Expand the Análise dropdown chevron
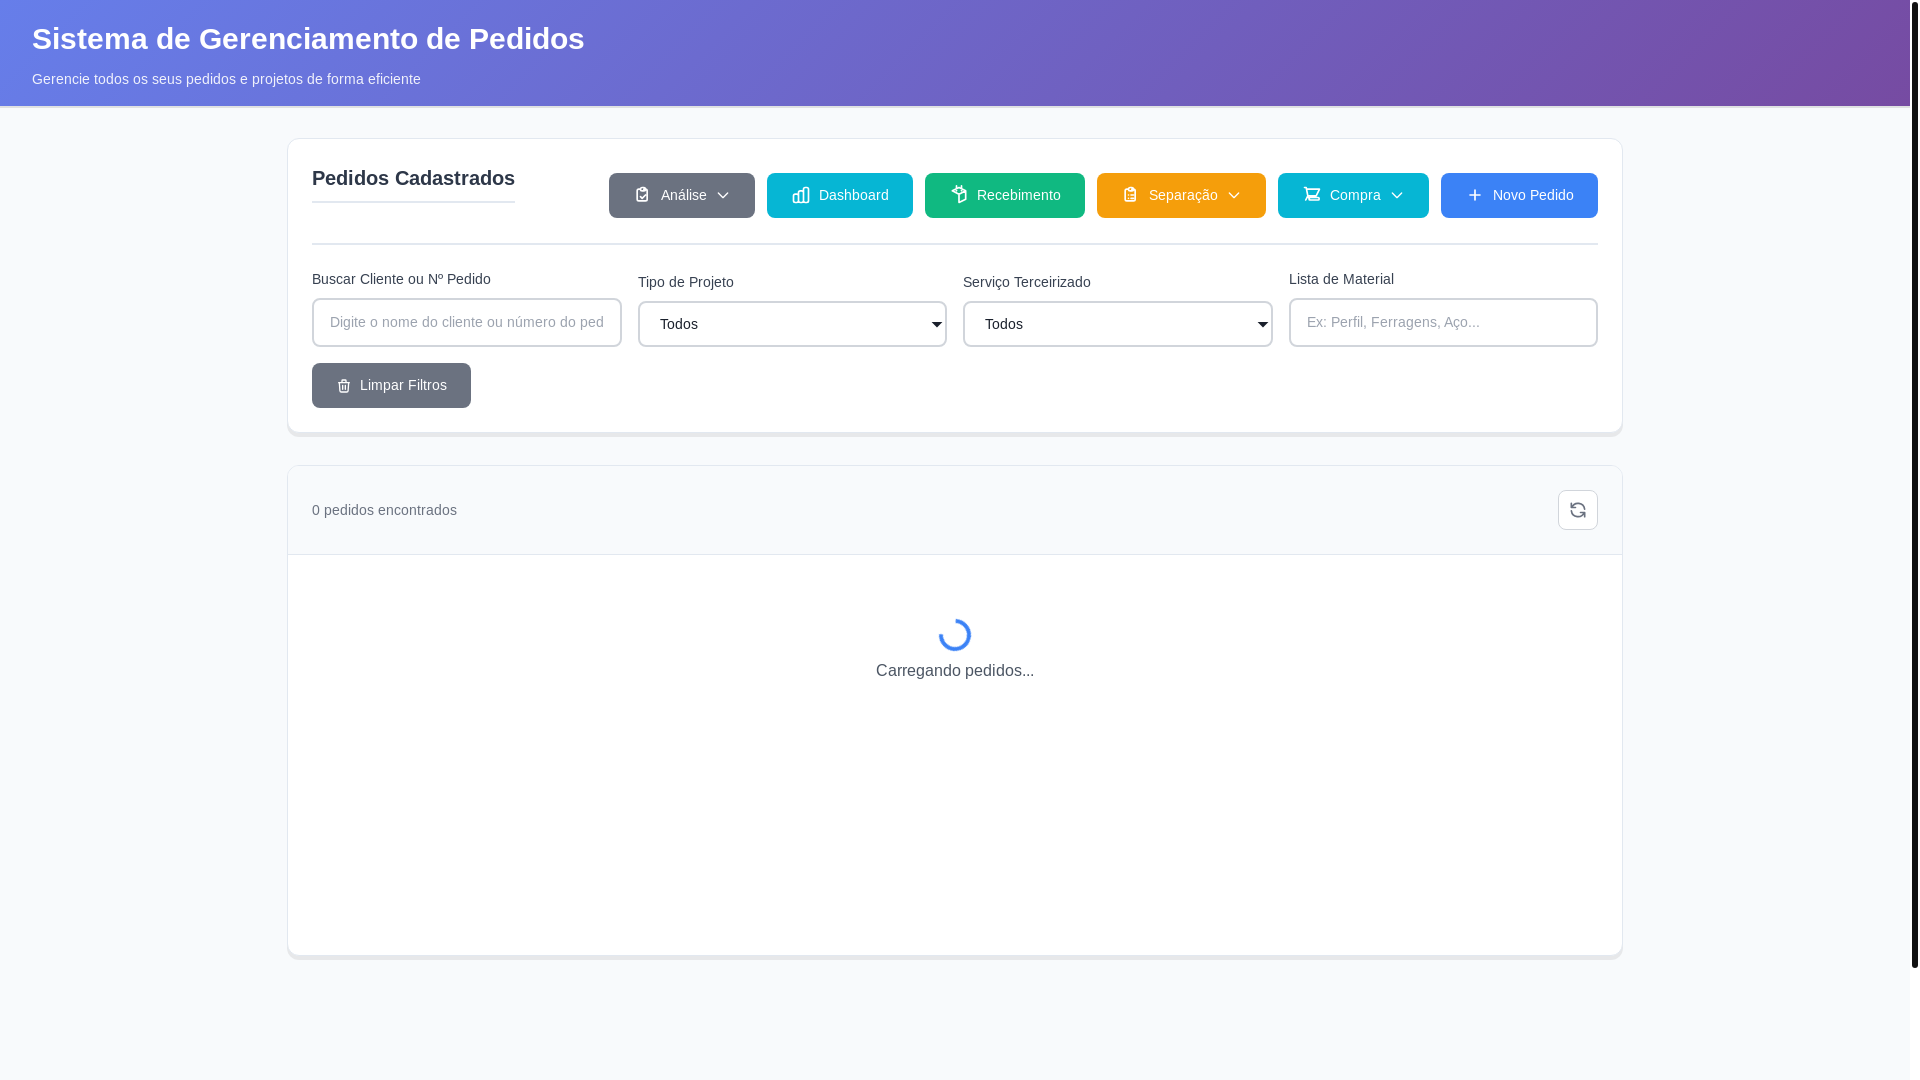 (x=723, y=196)
